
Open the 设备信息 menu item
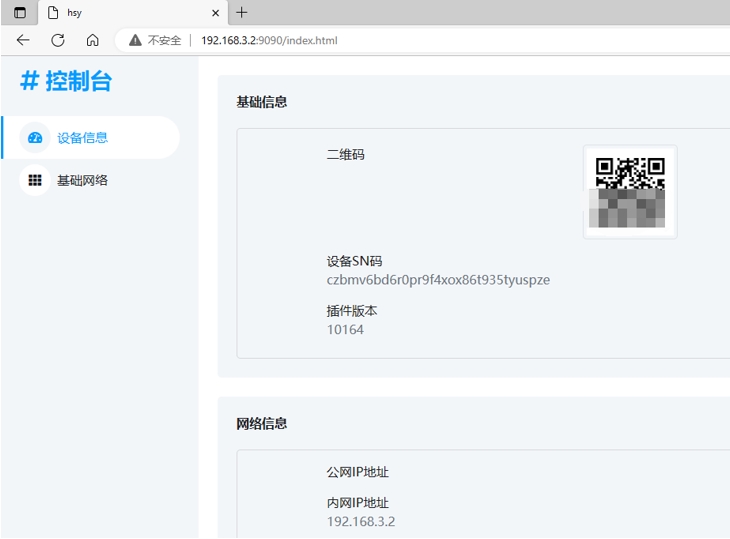(91, 137)
